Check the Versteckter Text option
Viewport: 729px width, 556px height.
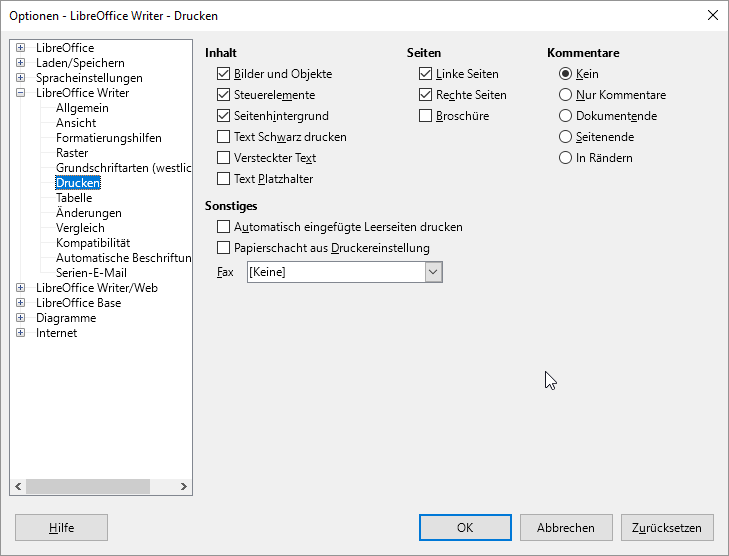[223, 158]
